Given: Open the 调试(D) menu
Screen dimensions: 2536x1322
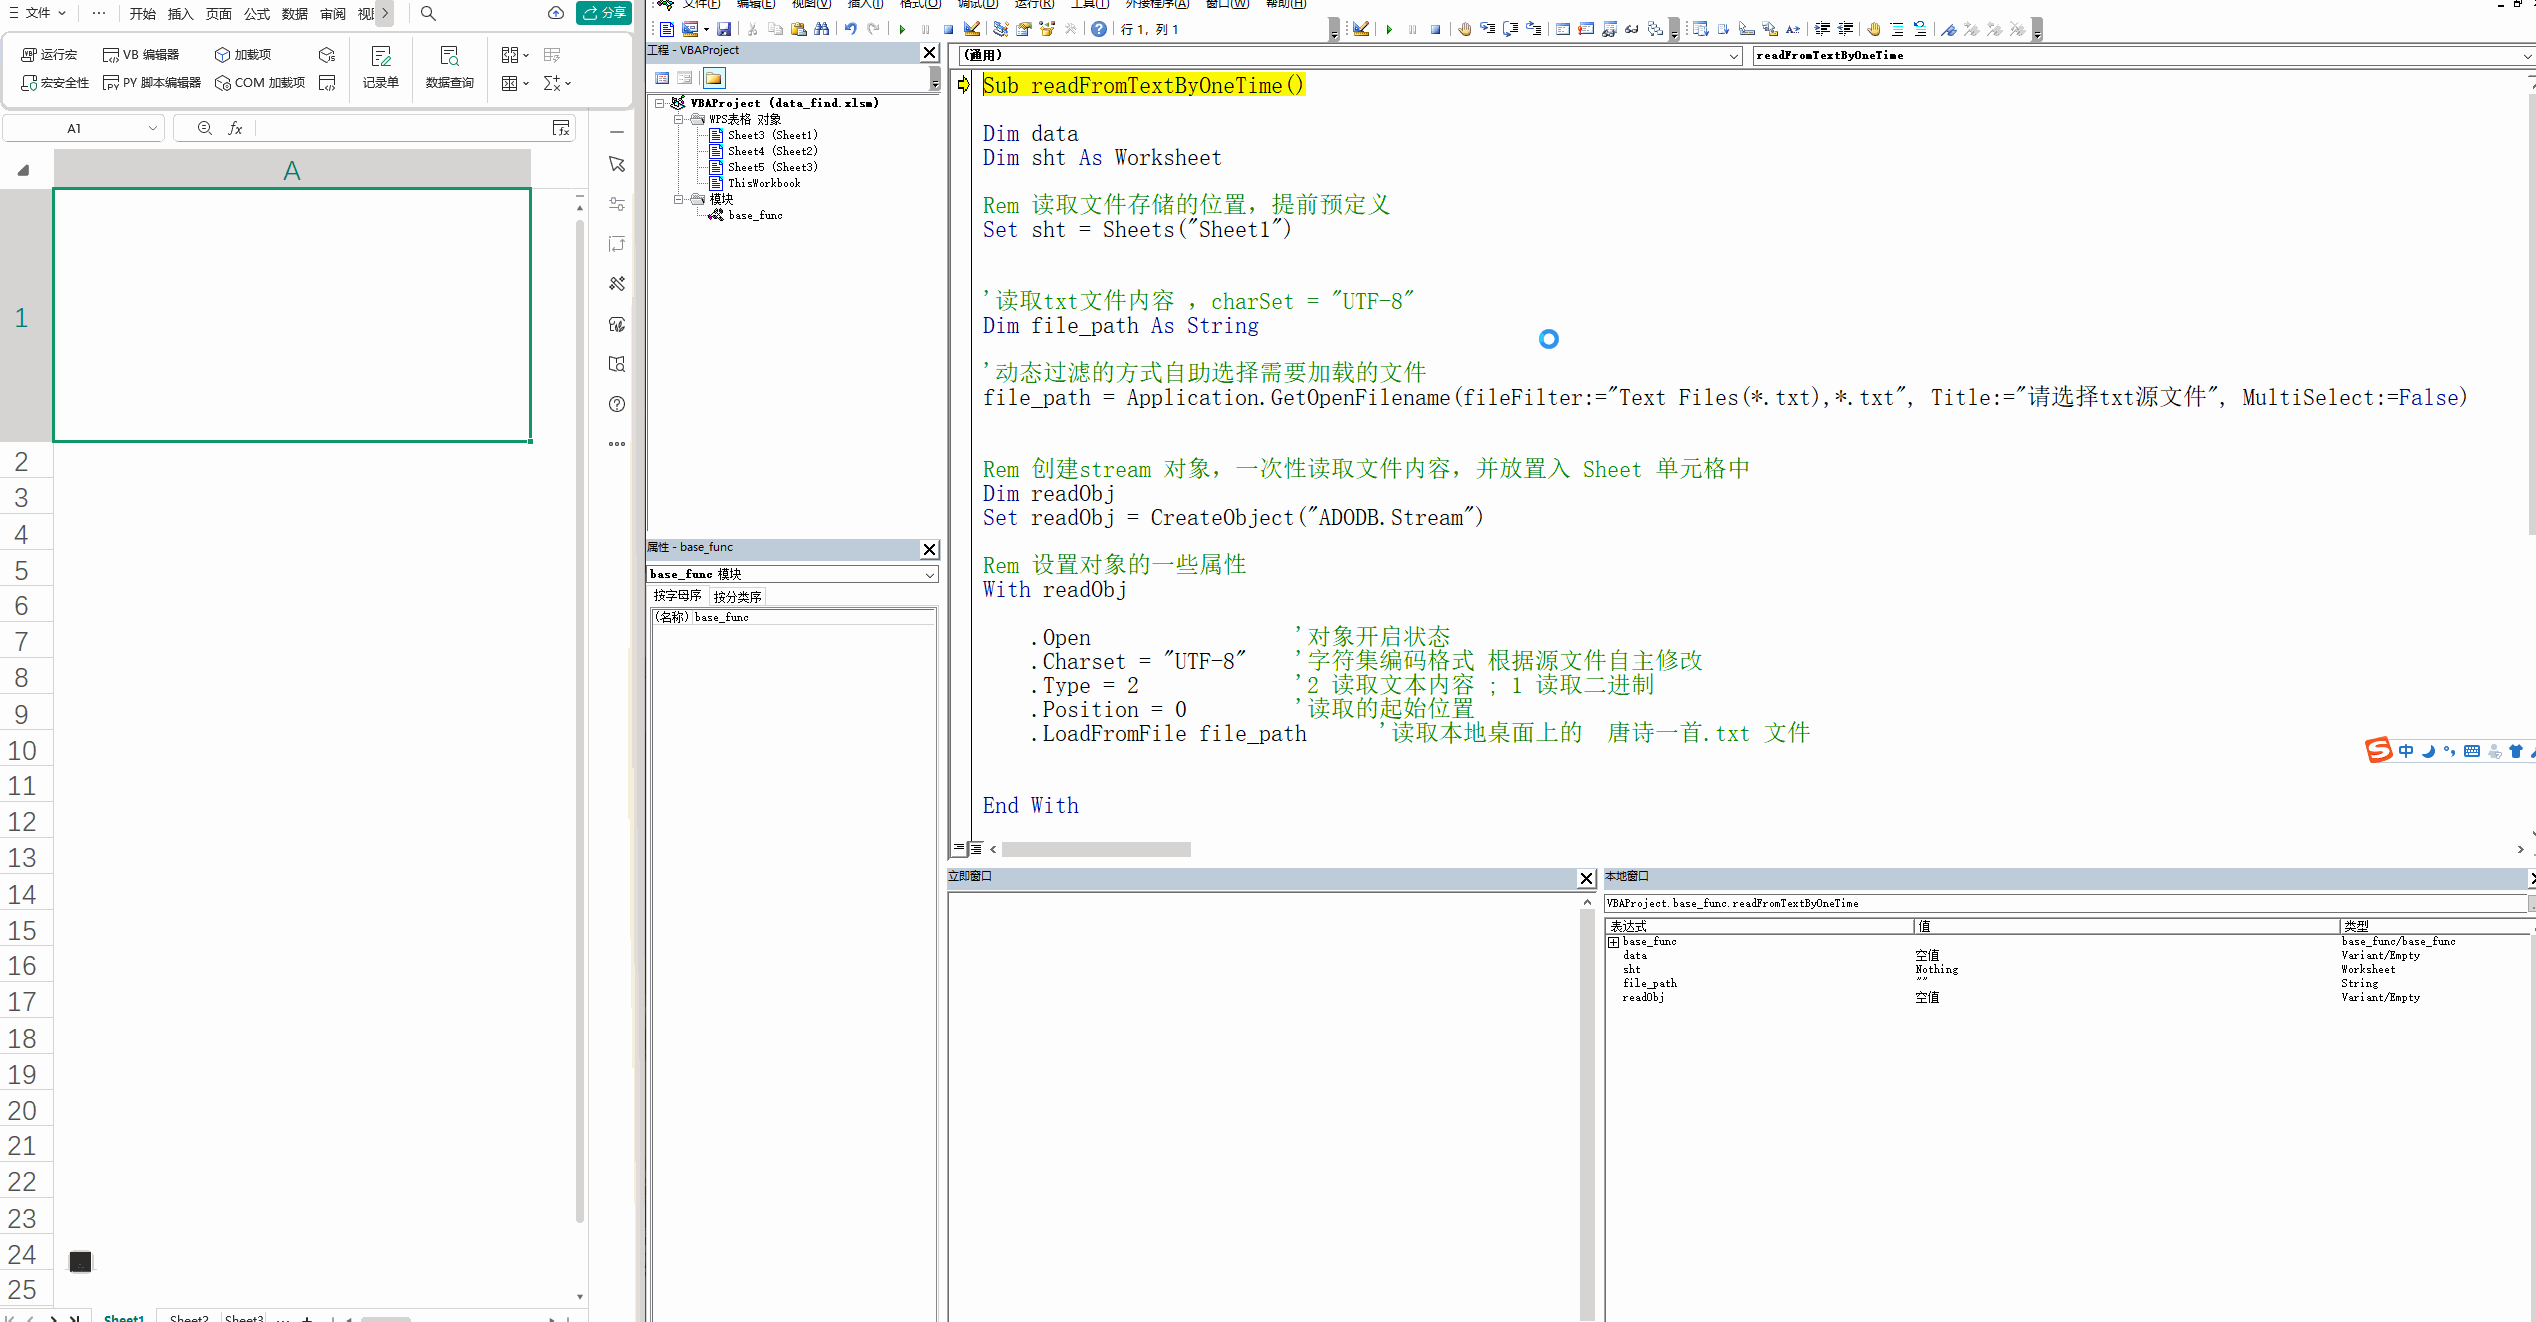Looking at the screenshot, I should pyautogui.click(x=975, y=5).
